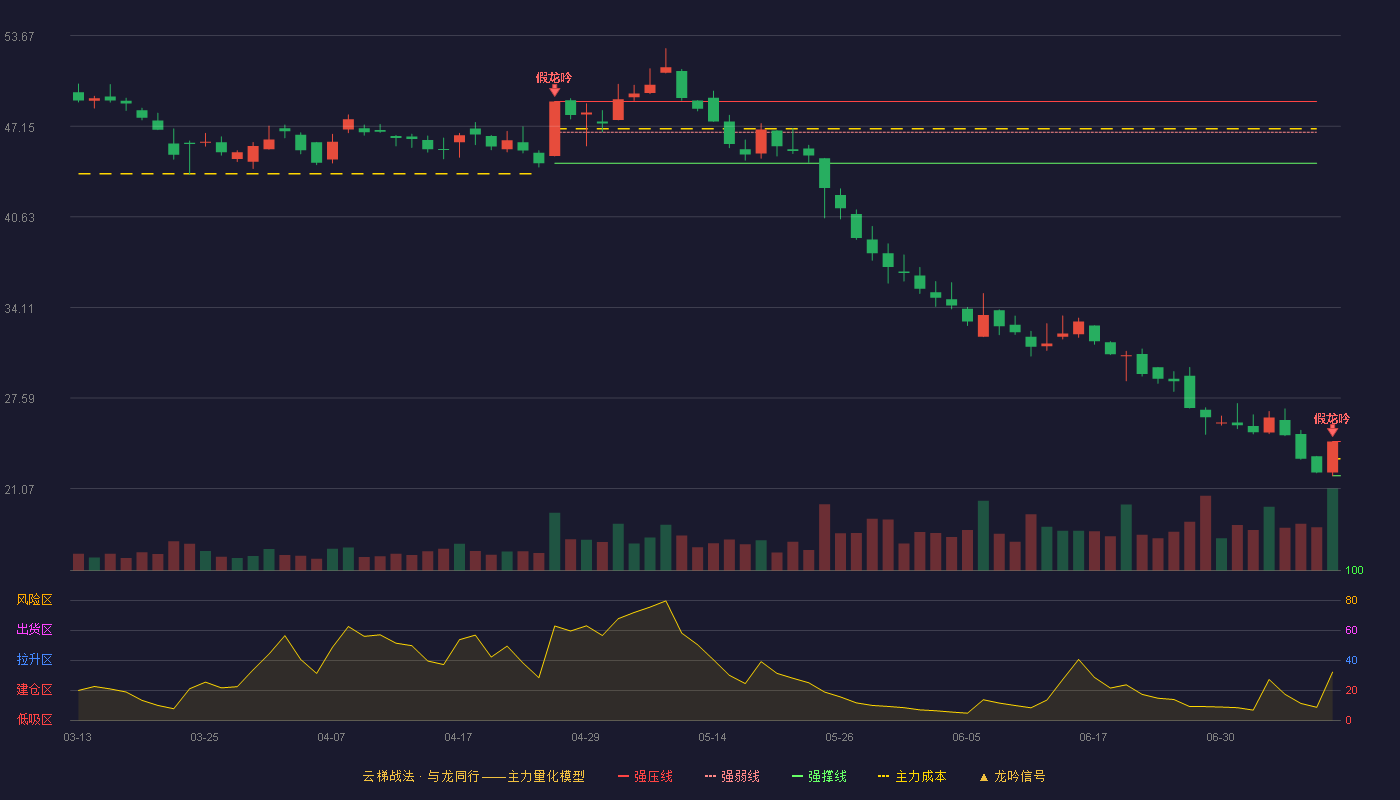Viewport: 1400px width, 800px height.
Task: Click the 06-17 date label
Action: [1093, 737]
